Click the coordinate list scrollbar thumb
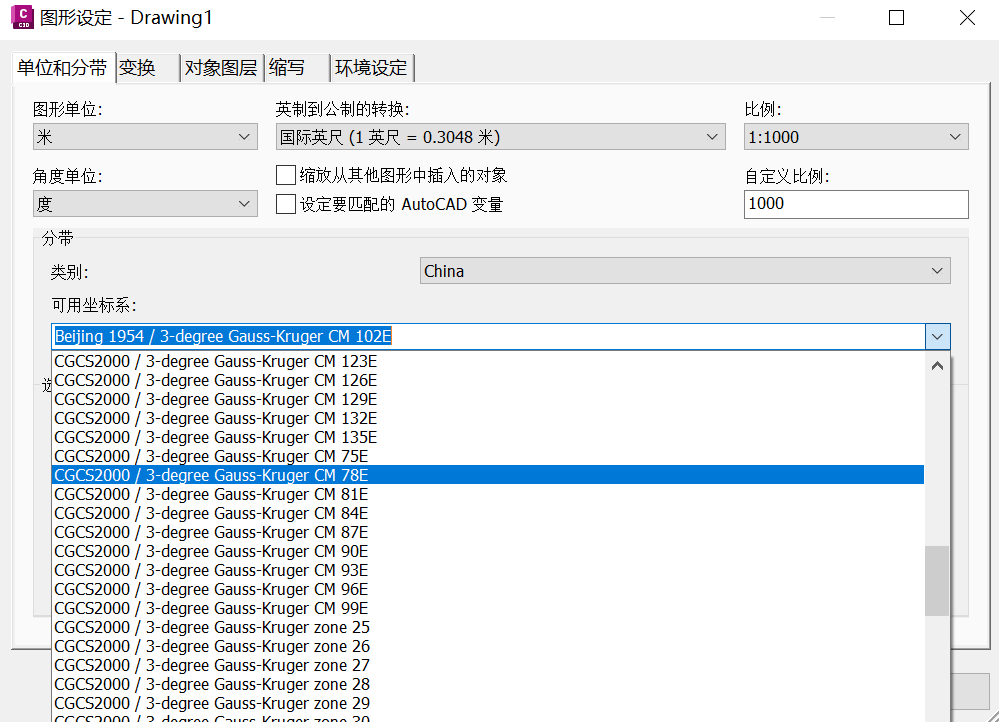999x722 pixels. (x=936, y=580)
